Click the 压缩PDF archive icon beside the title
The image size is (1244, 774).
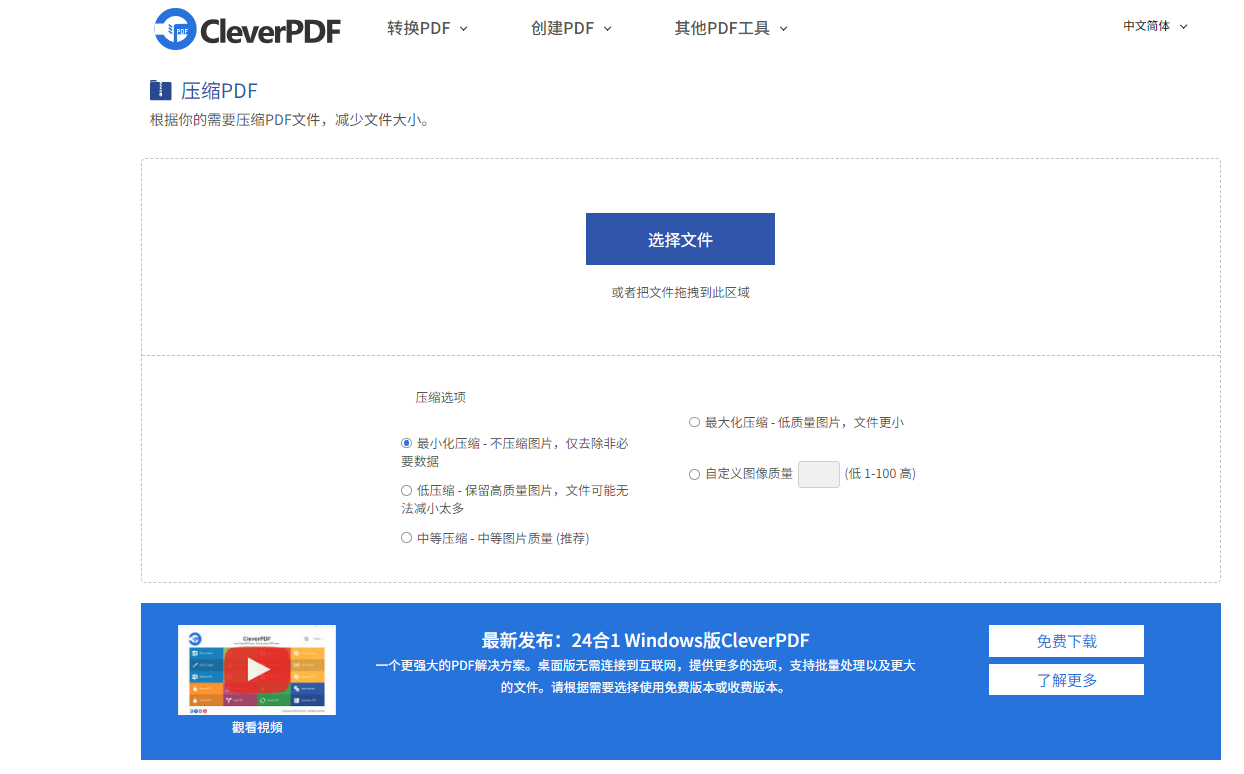(x=160, y=91)
